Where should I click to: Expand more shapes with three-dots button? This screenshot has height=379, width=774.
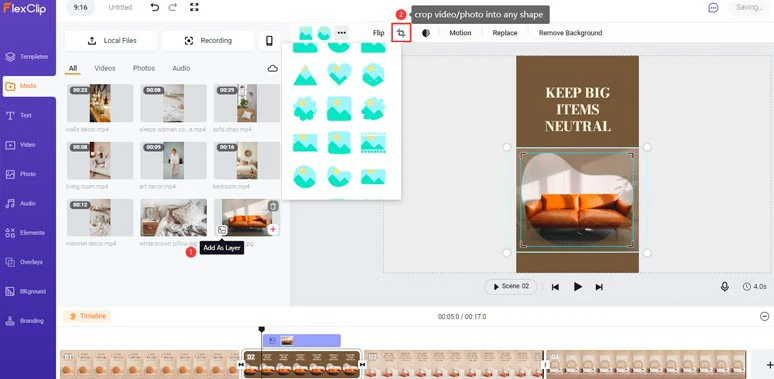click(x=342, y=33)
